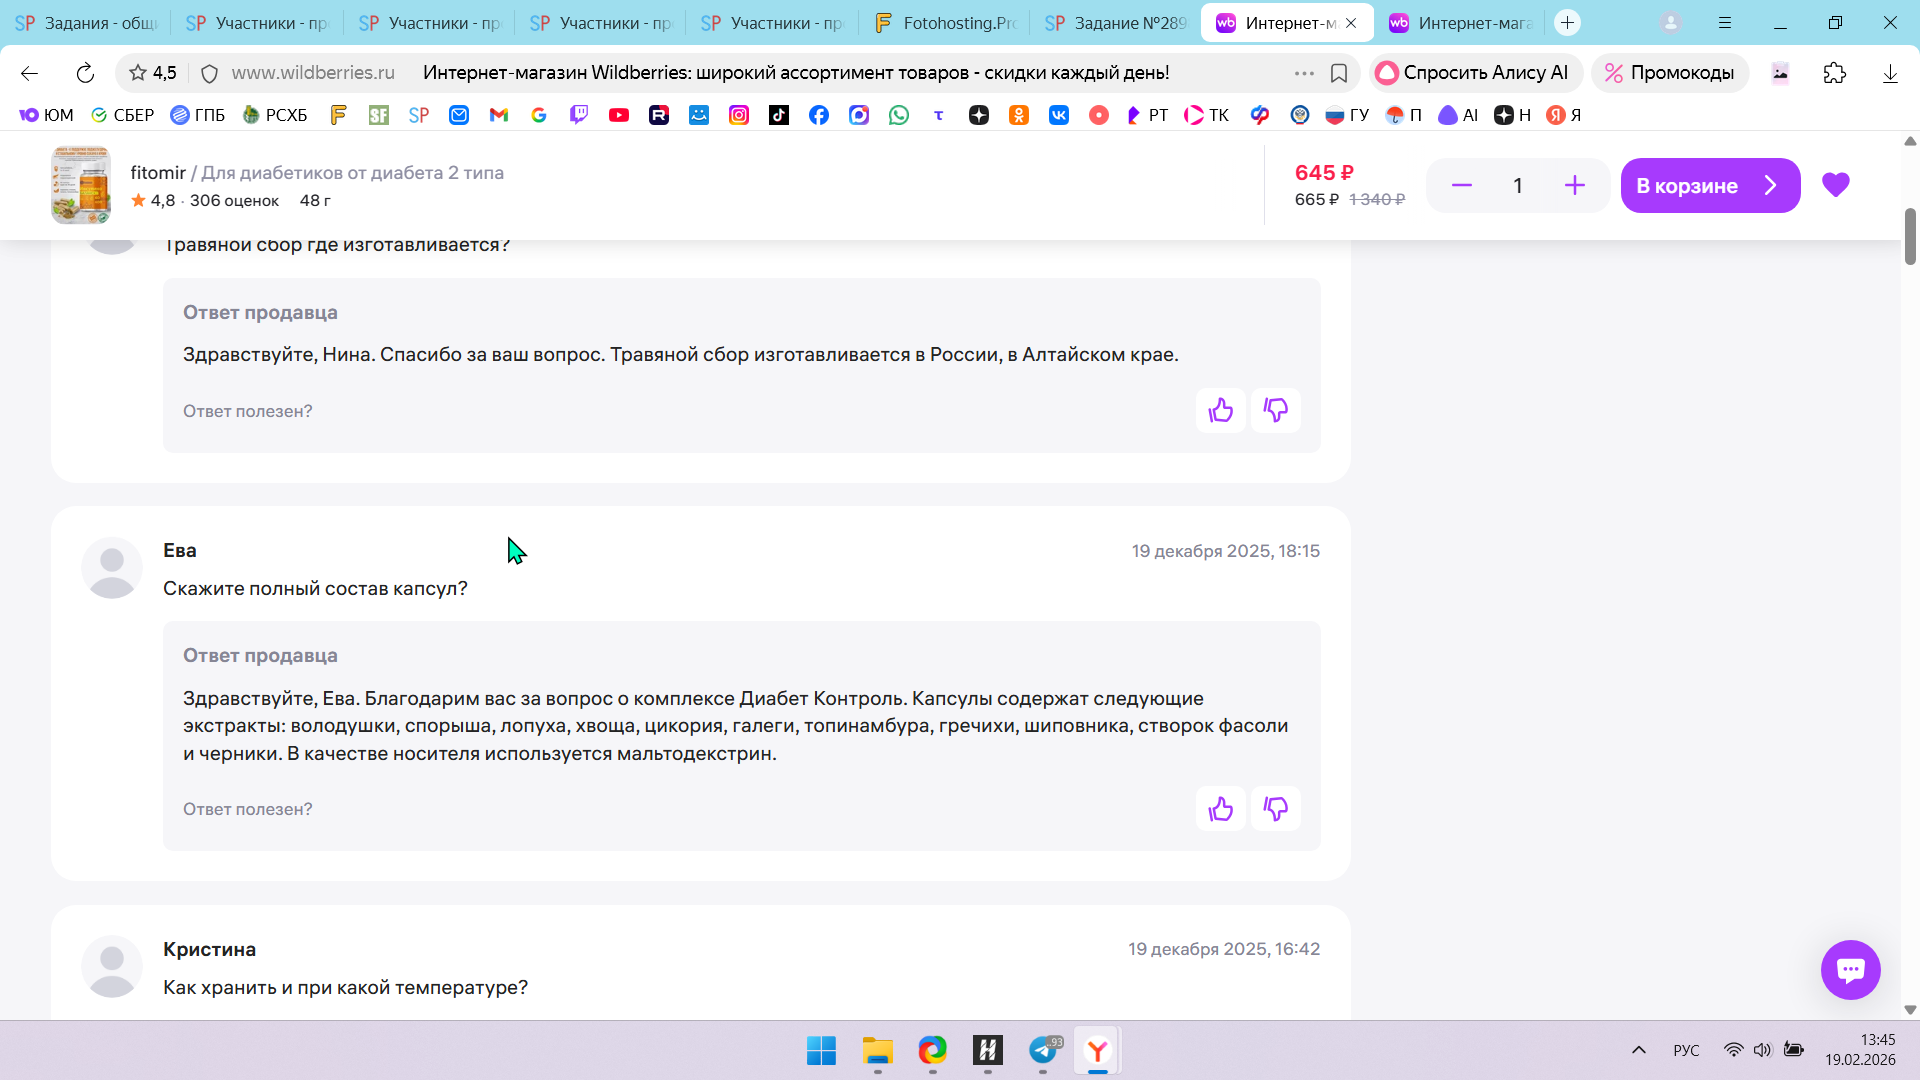Image resolution: width=1920 pixels, height=1080 pixels.
Task: Bookmark this page in the address bar
Action: pos(1339,73)
